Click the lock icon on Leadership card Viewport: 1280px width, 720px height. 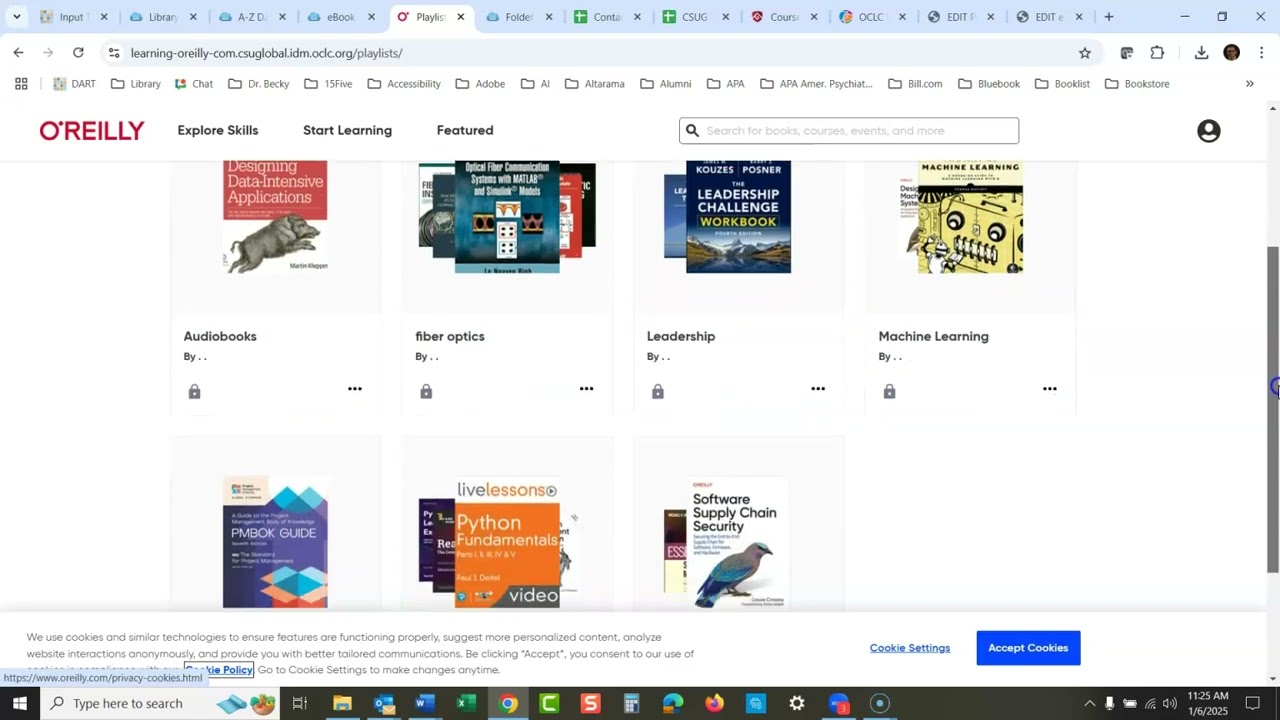pos(658,391)
